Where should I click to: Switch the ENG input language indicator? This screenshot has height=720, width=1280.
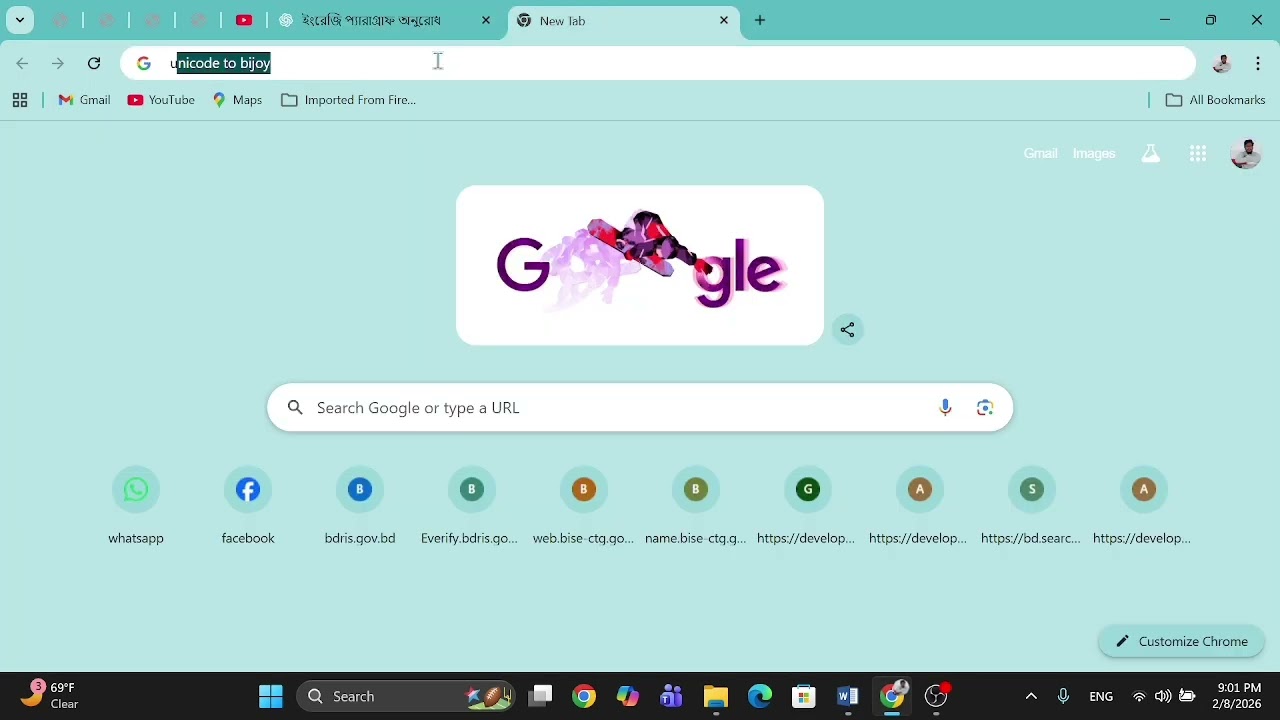point(1102,697)
